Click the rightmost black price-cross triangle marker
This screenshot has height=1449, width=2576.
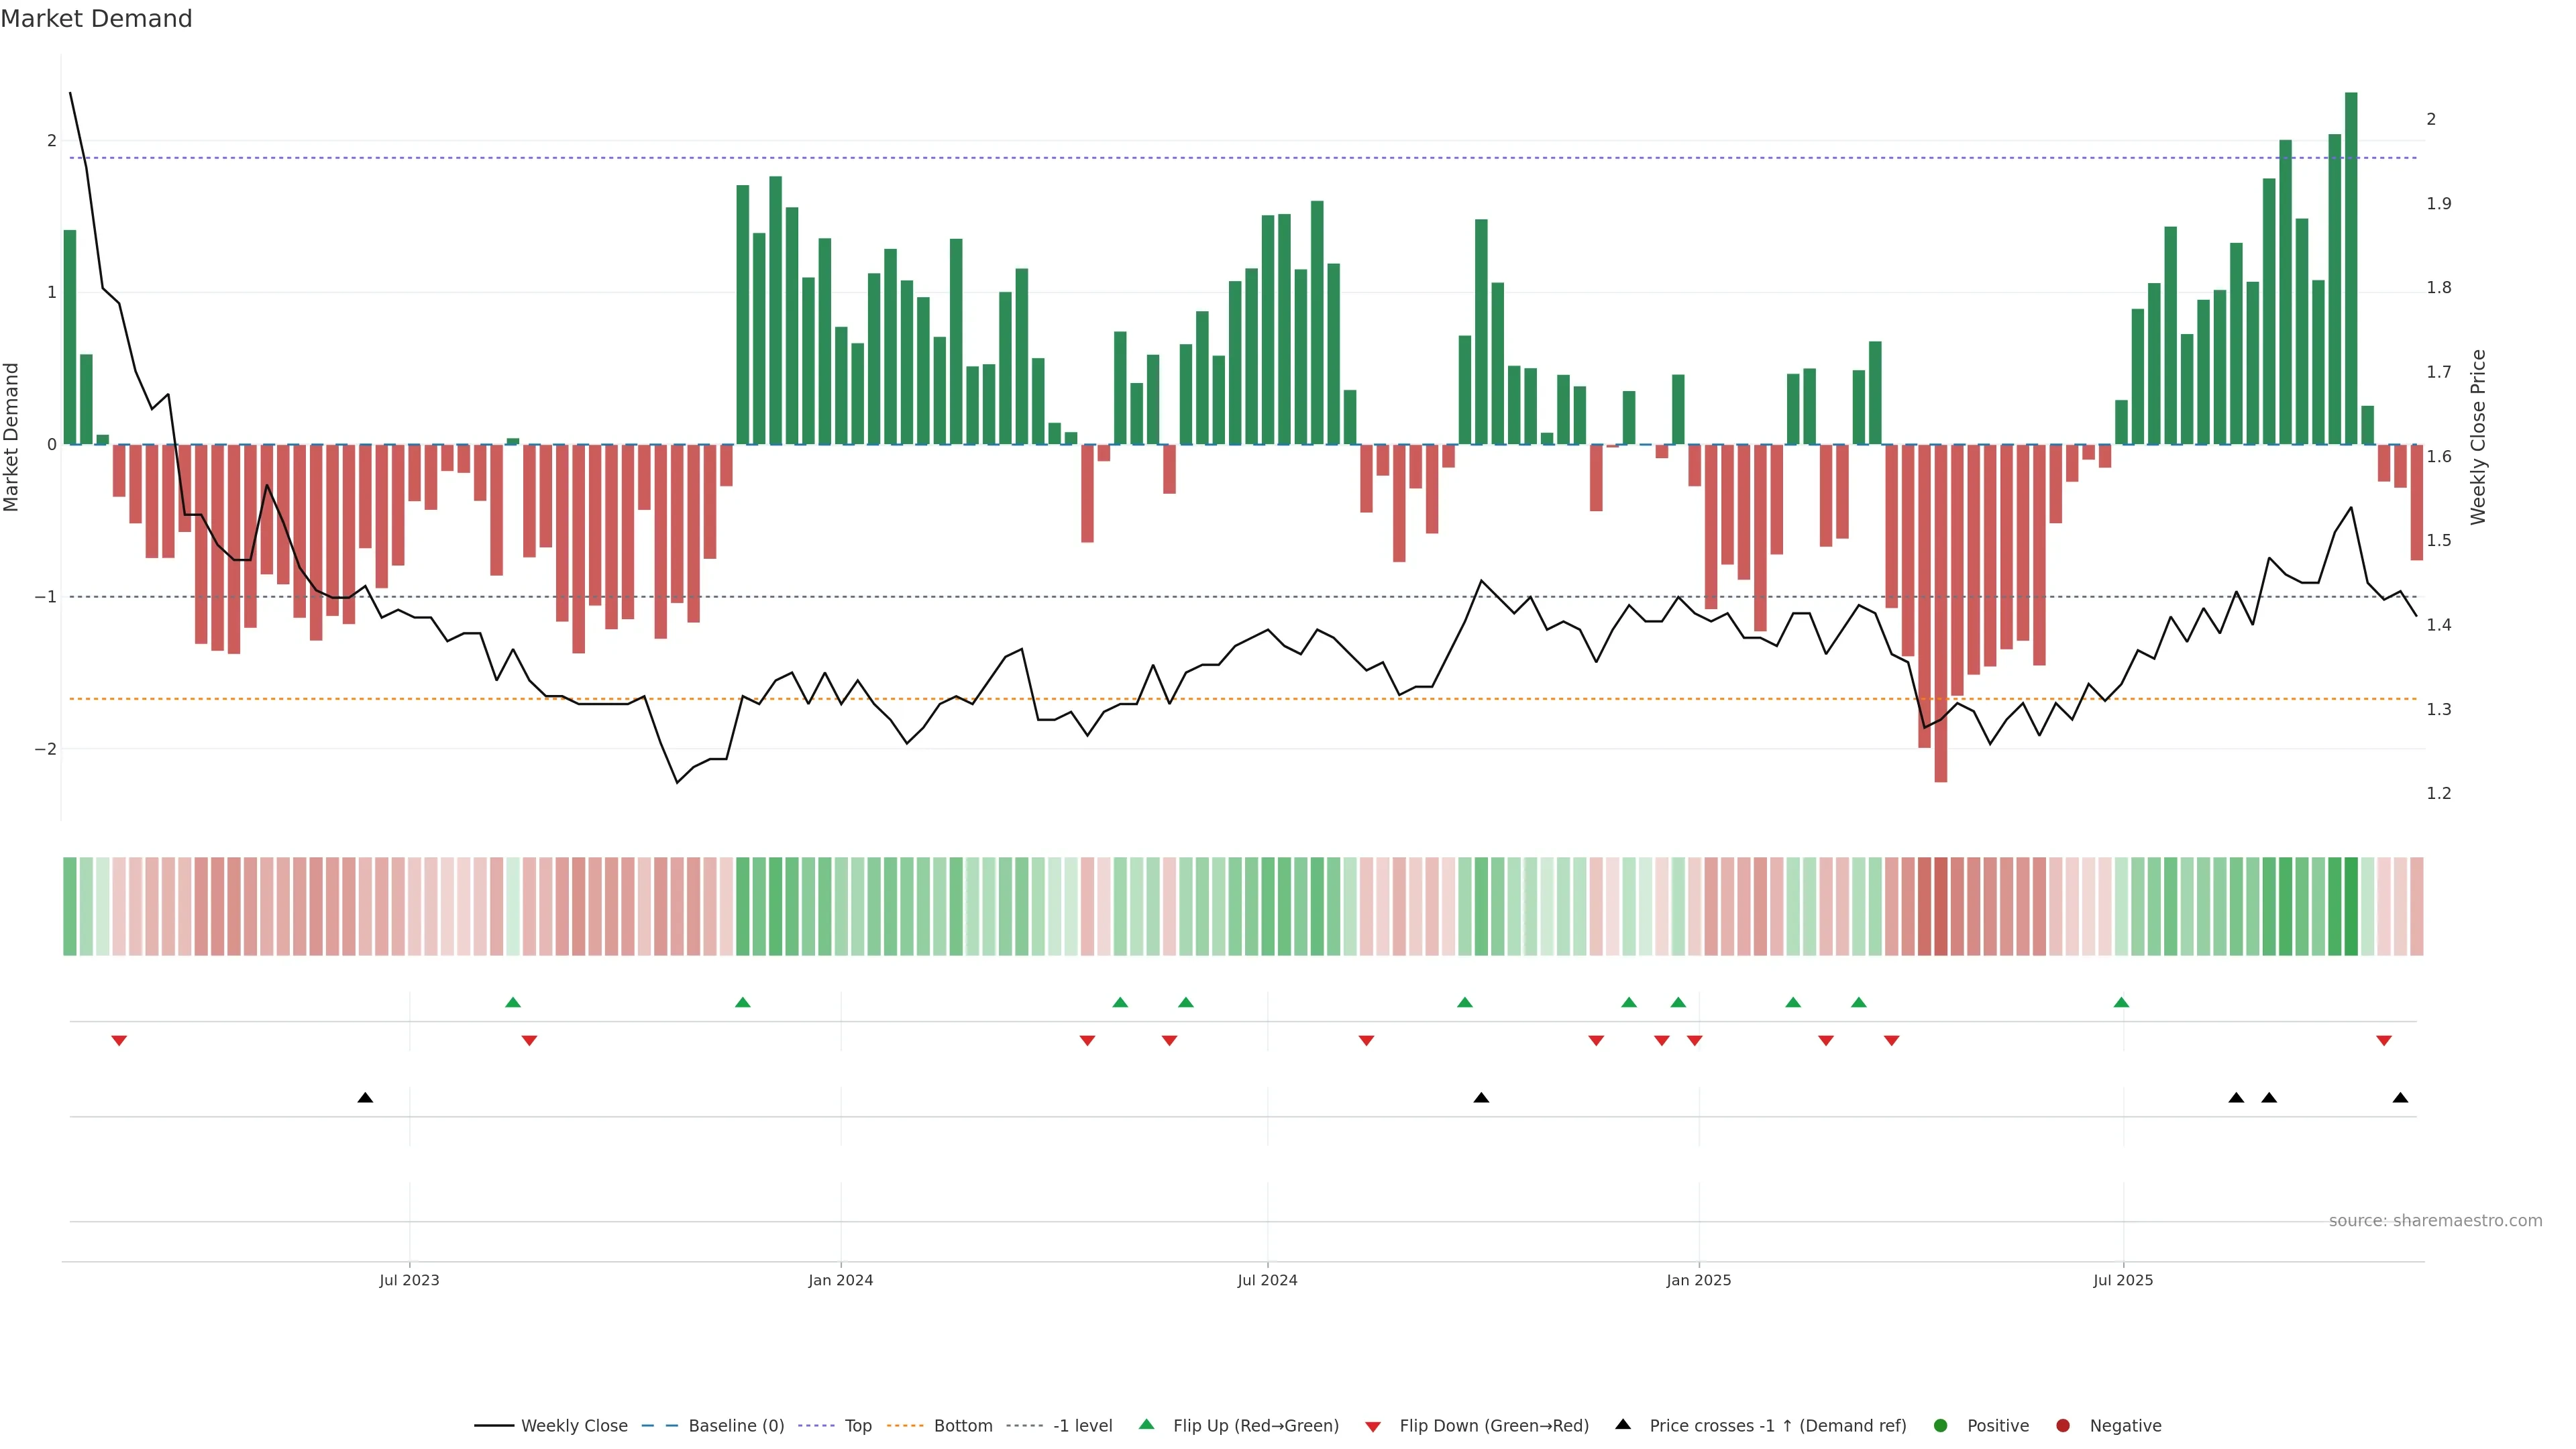click(2400, 1098)
